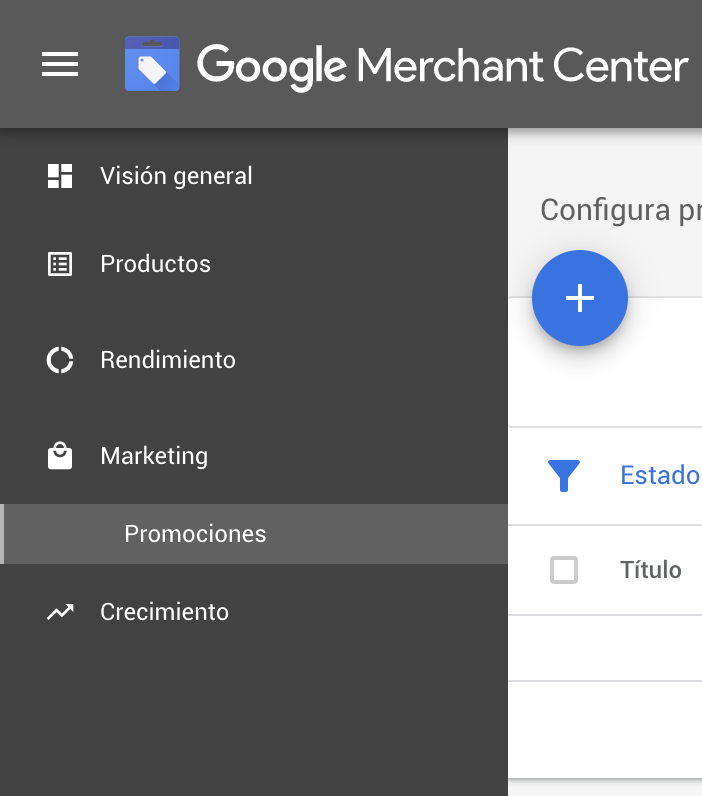Click the Productos list icon
Image resolution: width=702 pixels, height=796 pixels.
60,264
